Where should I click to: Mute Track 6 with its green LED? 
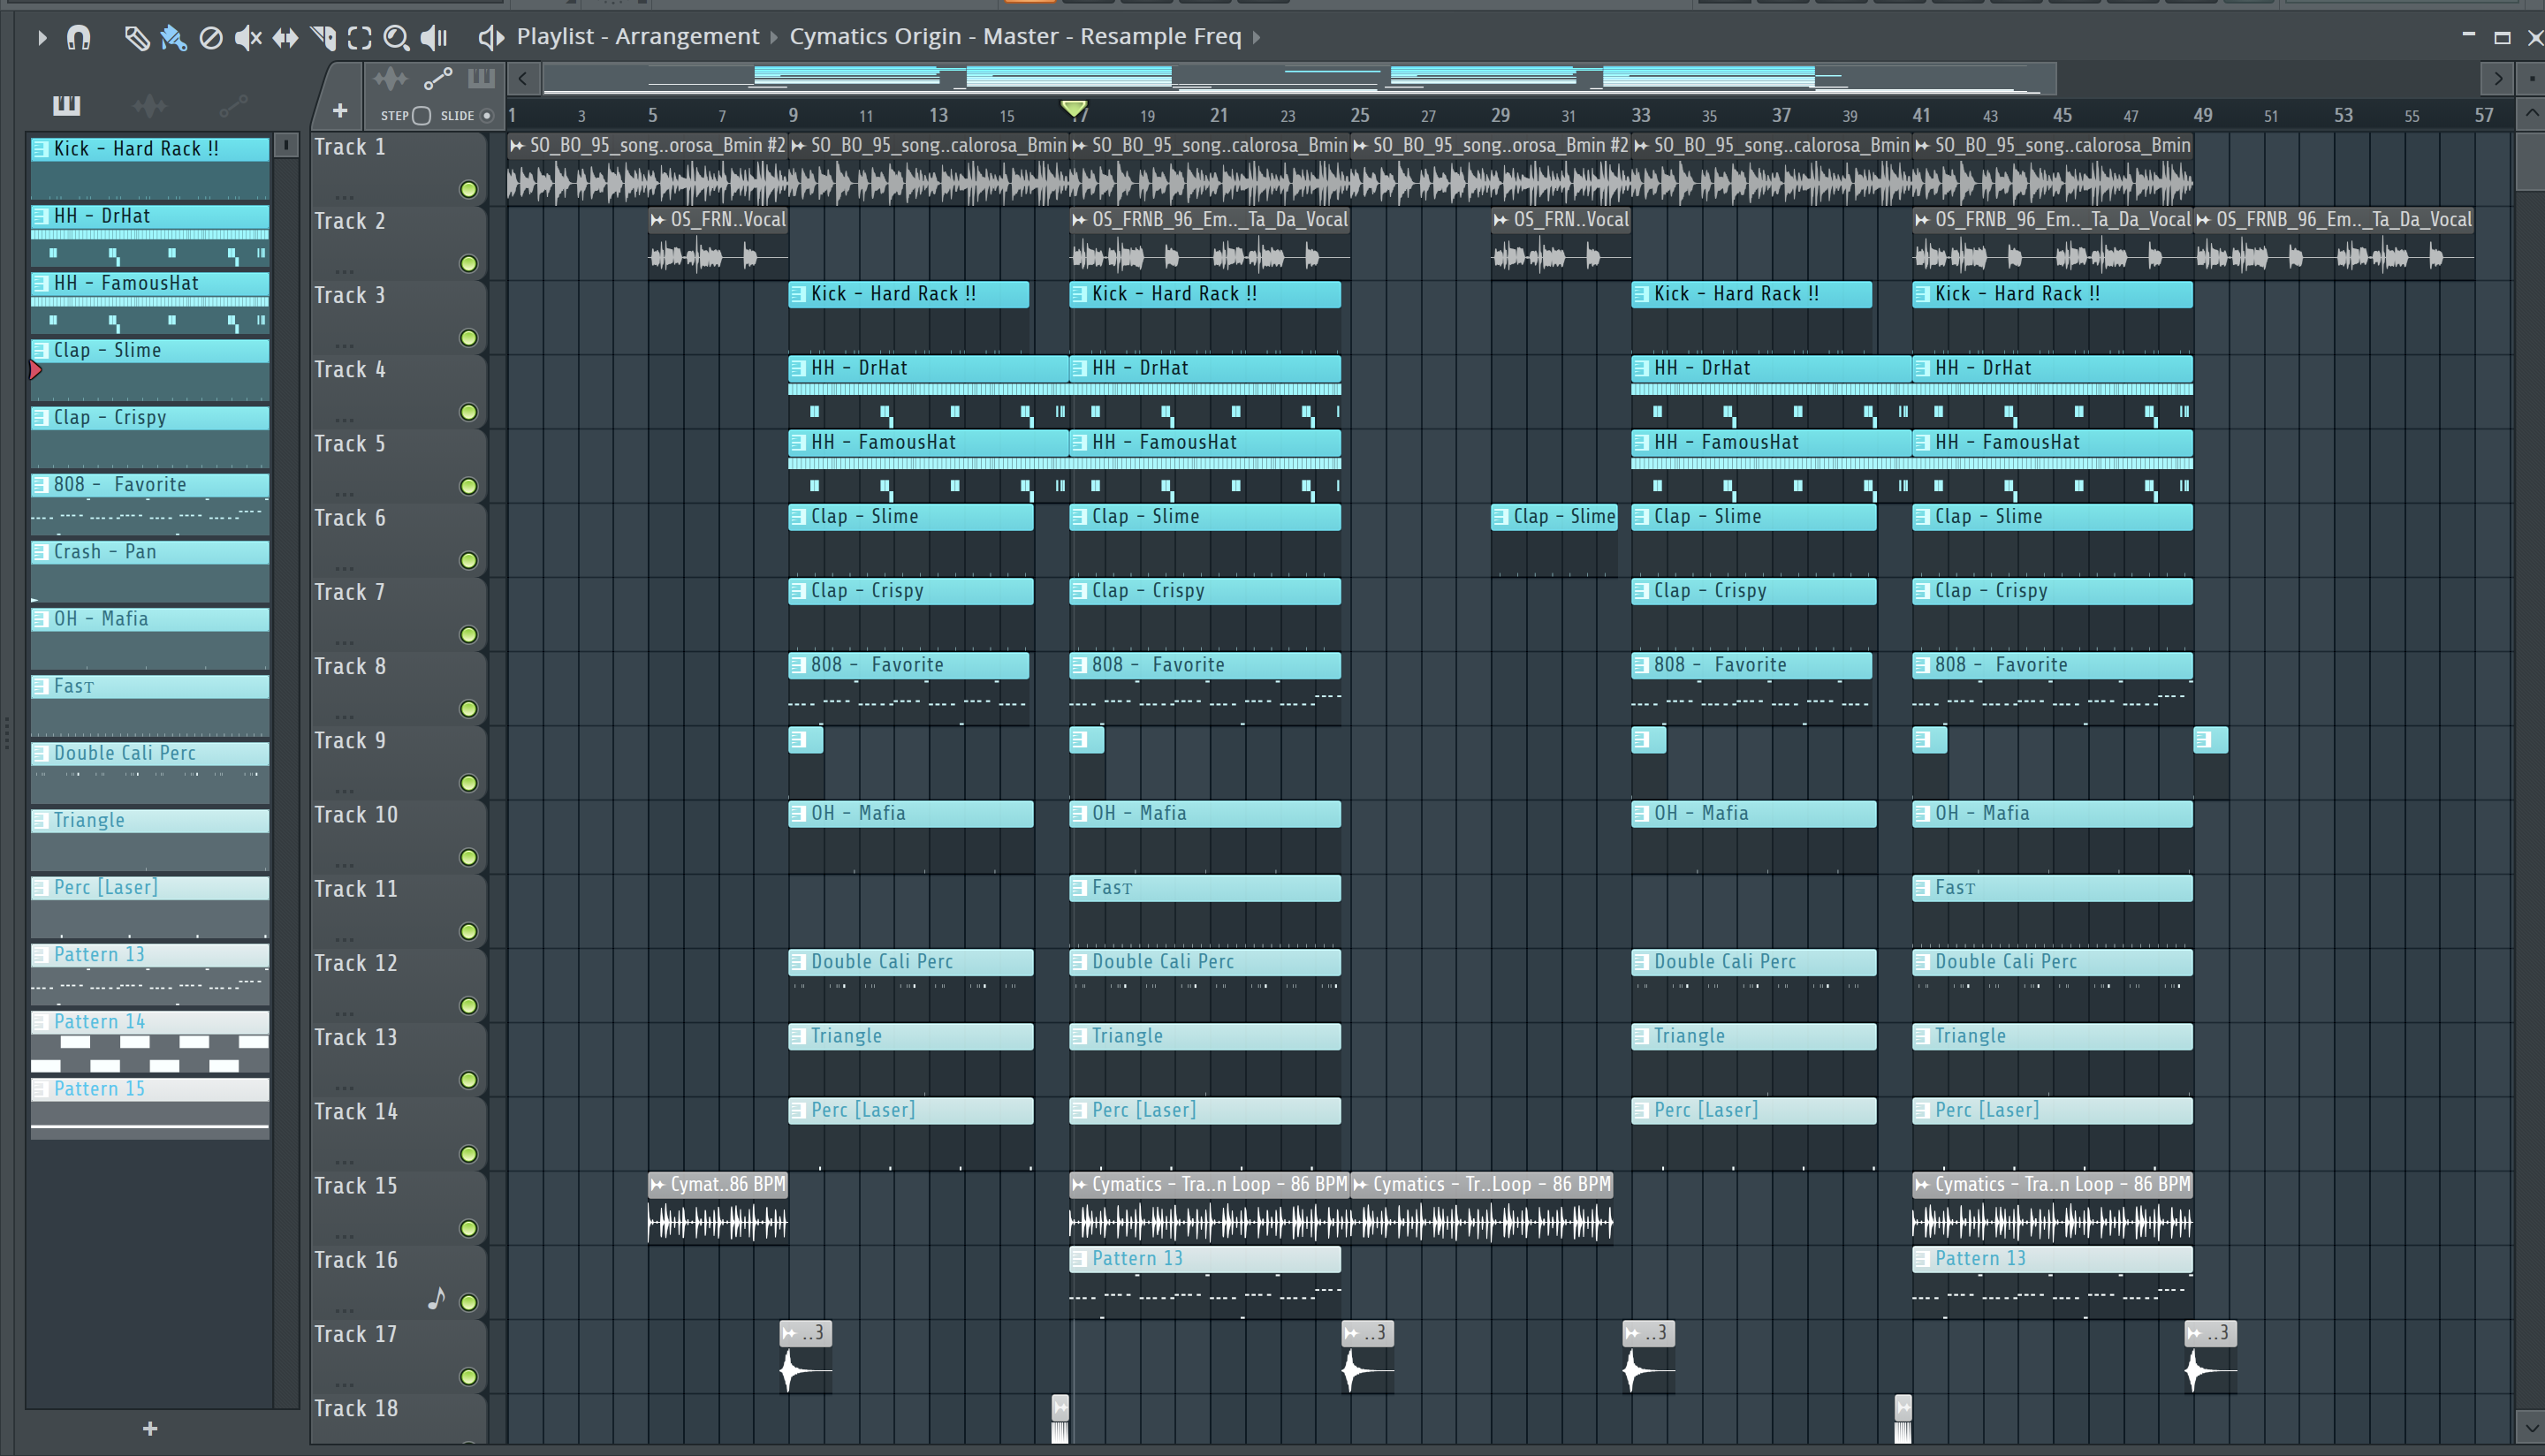[468, 561]
